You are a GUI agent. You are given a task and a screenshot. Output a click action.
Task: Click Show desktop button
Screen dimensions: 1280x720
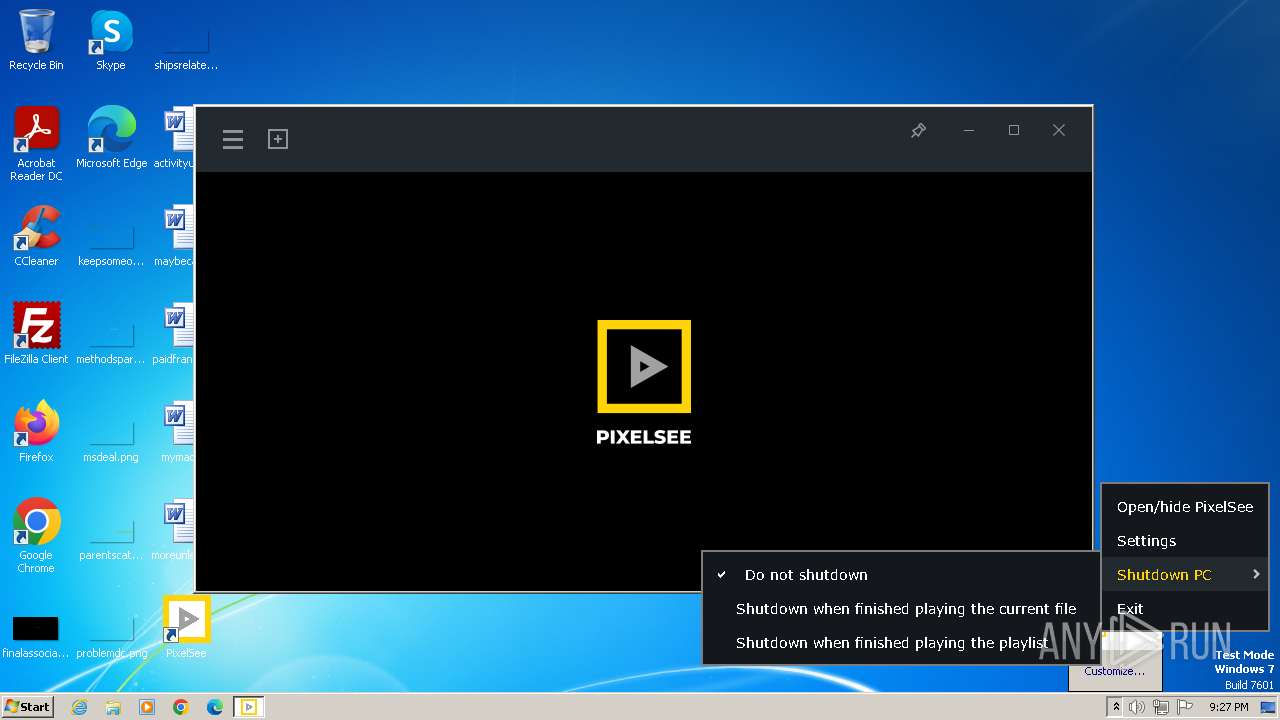coord(1269,707)
